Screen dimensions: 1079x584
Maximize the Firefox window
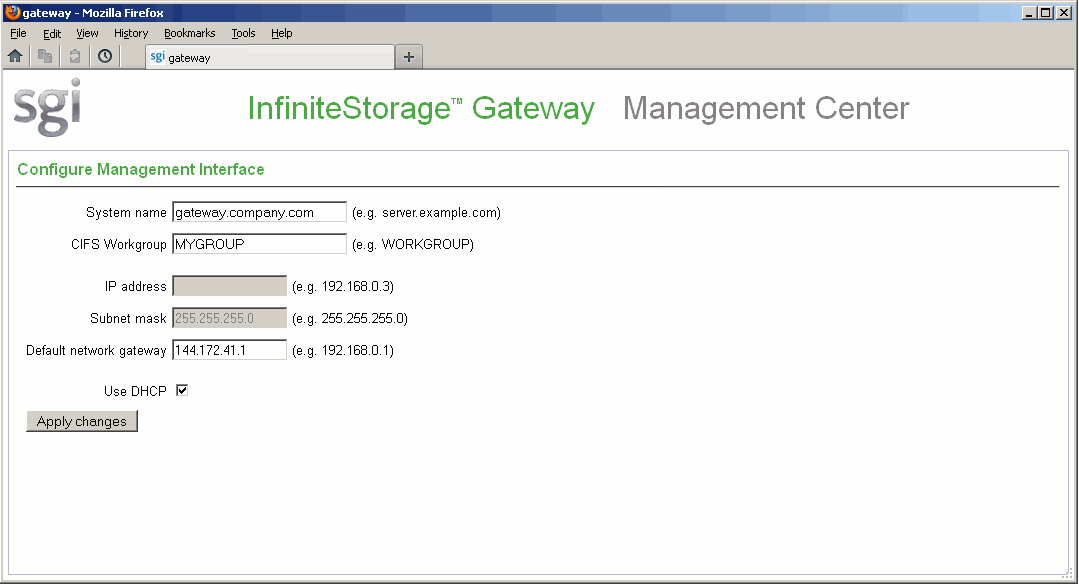point(1045,12)
